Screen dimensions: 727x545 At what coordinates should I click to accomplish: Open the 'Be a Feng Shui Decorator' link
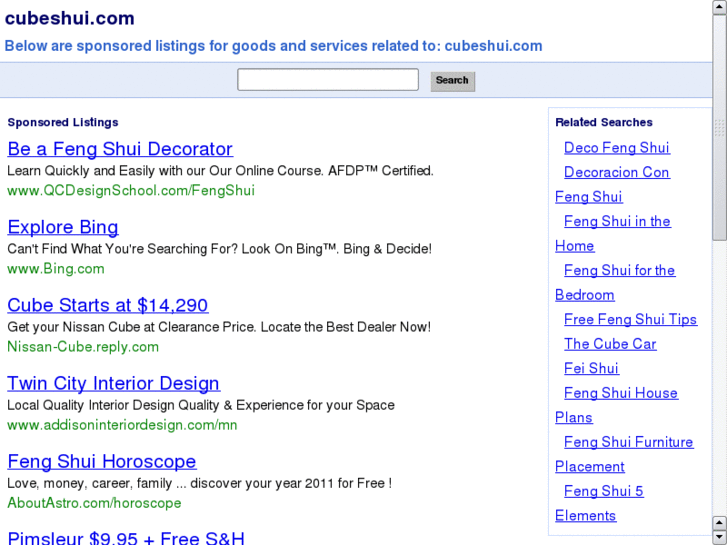click(x=120, y=149)
